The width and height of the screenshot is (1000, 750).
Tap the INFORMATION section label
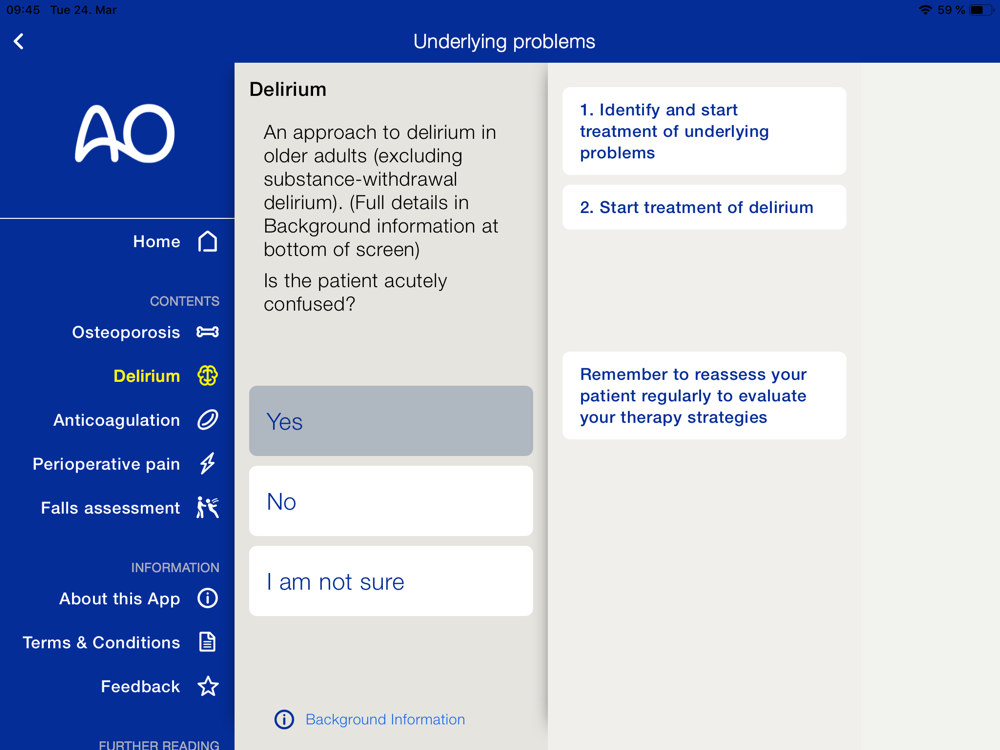click(175, 568)
